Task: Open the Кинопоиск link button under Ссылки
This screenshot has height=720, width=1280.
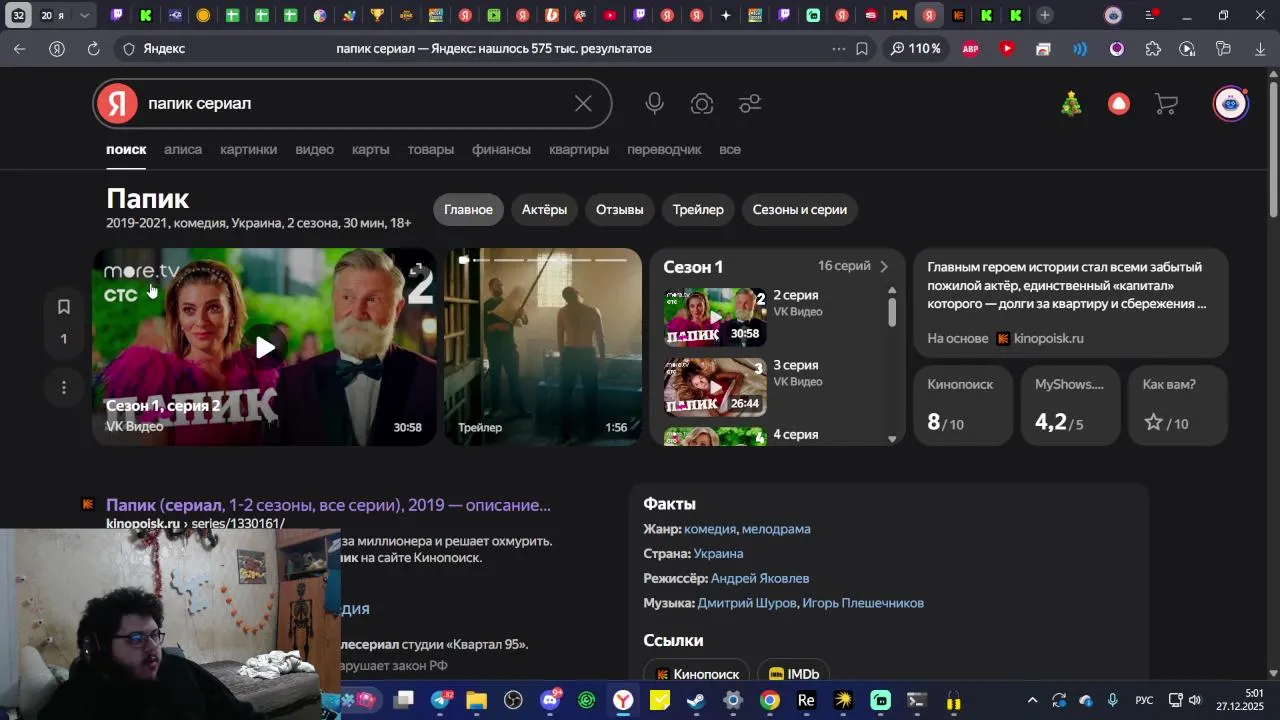Action: click(x=697, y=674)
